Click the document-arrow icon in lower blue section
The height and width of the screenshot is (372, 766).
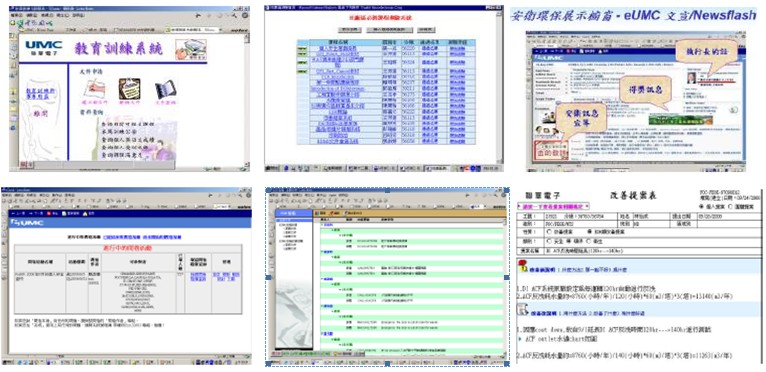pos(522,309)
